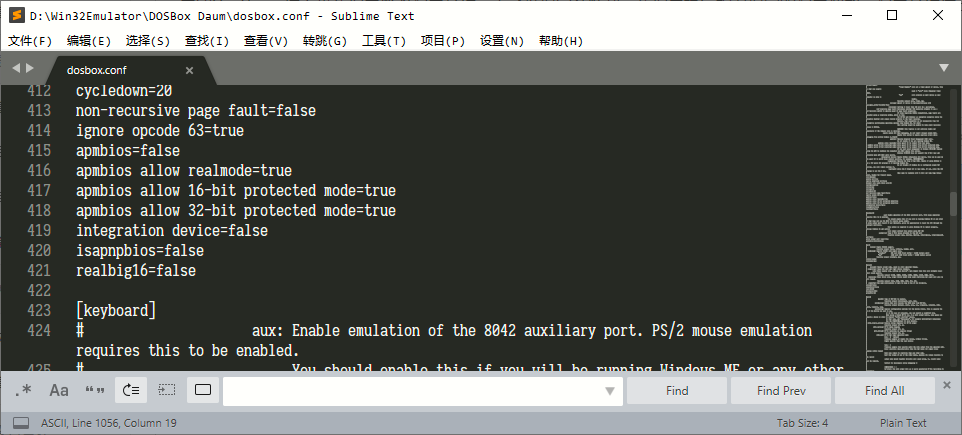Open the 查找(I) menu

(x=207, y=41)
